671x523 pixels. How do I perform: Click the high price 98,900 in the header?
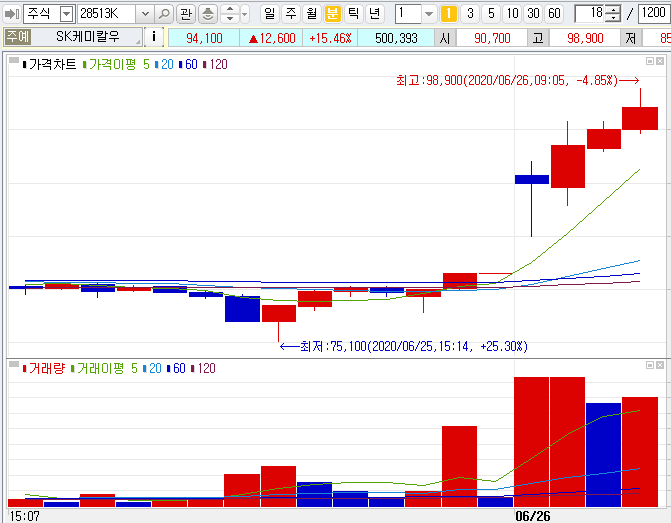[585, 39]
